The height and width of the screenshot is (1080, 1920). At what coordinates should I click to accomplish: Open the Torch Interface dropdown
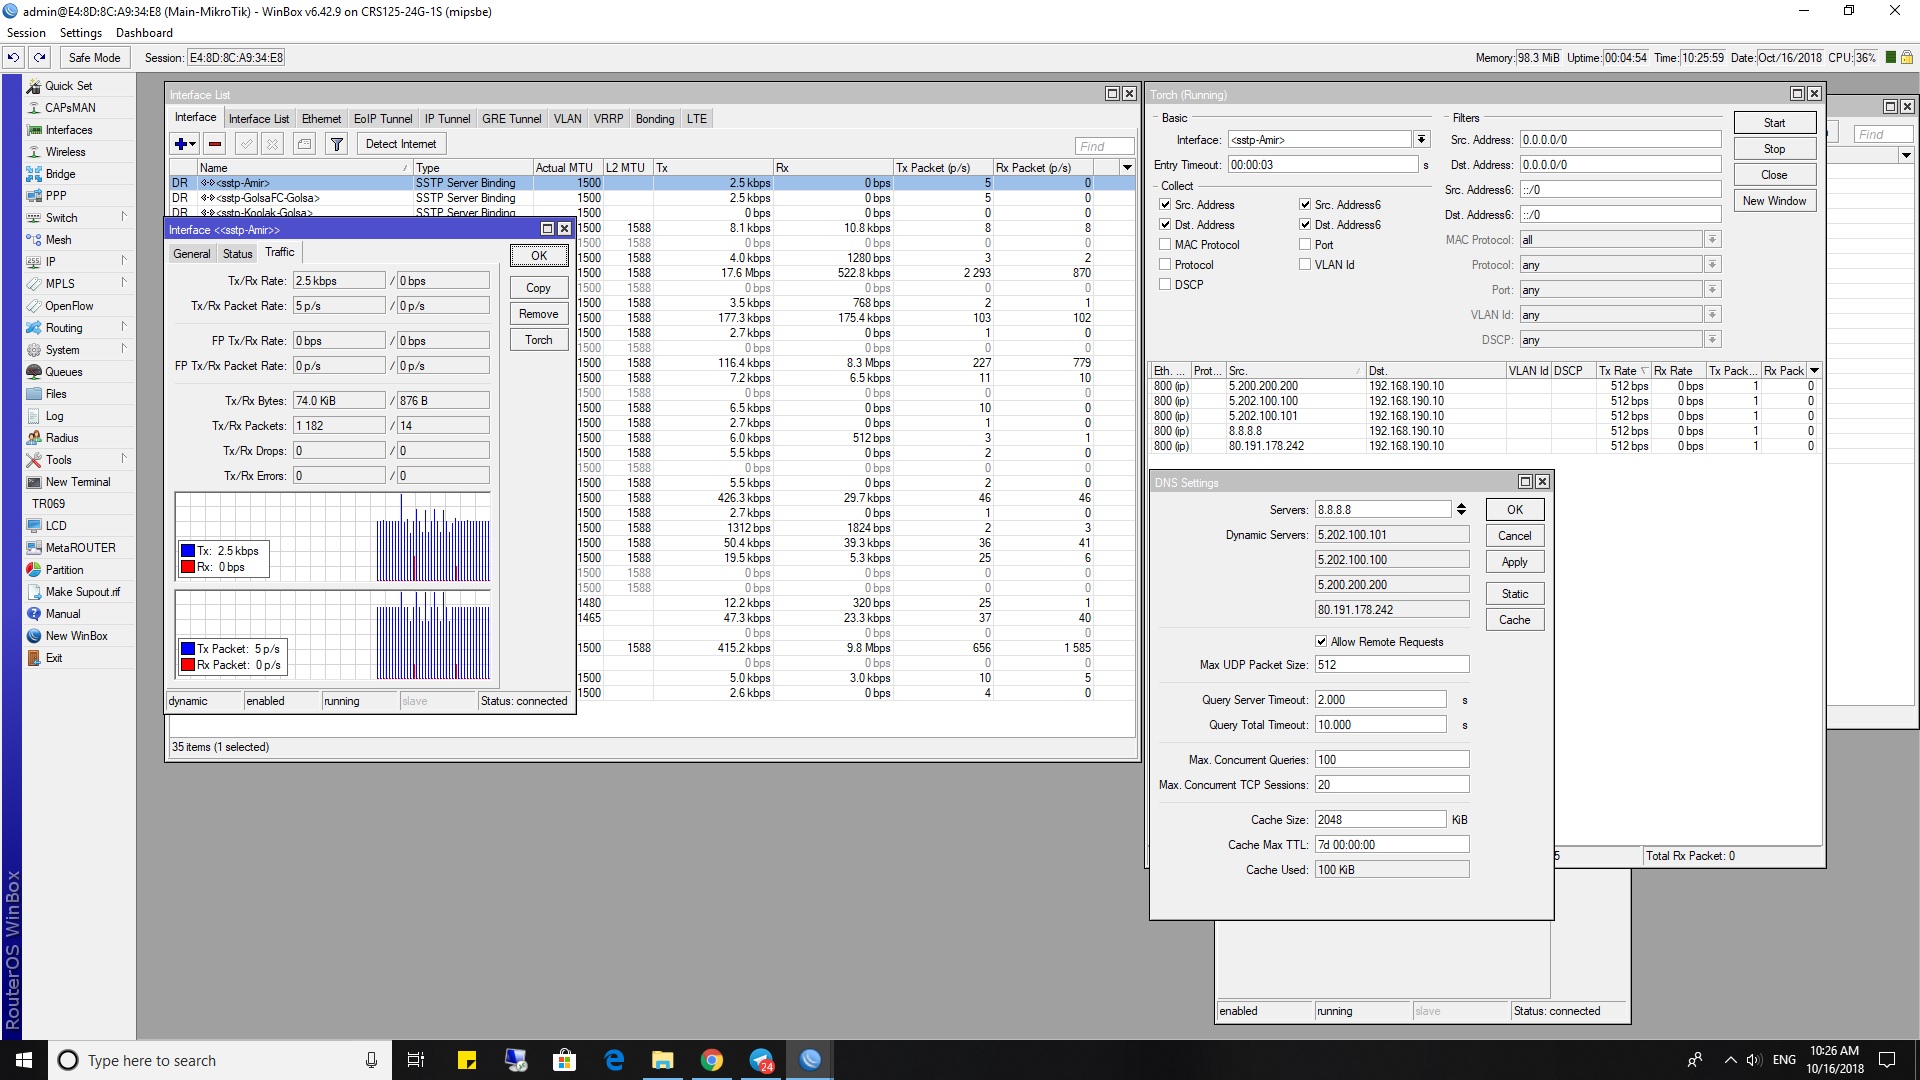pos(1421,140)
